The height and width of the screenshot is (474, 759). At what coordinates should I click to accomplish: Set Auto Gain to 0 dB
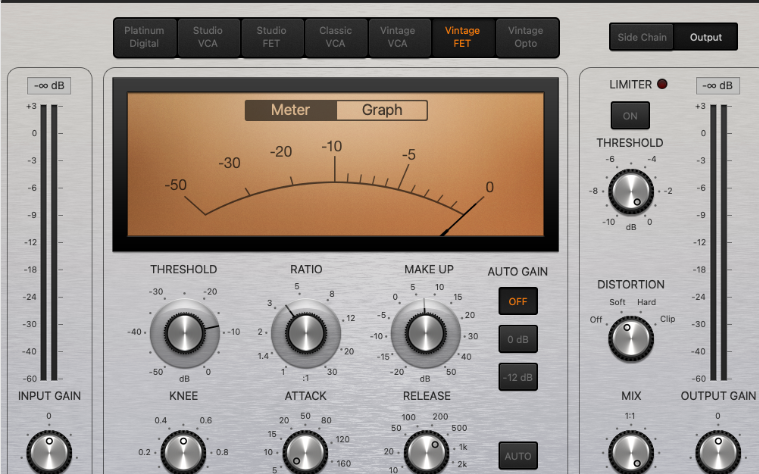(x=518, y=339)
